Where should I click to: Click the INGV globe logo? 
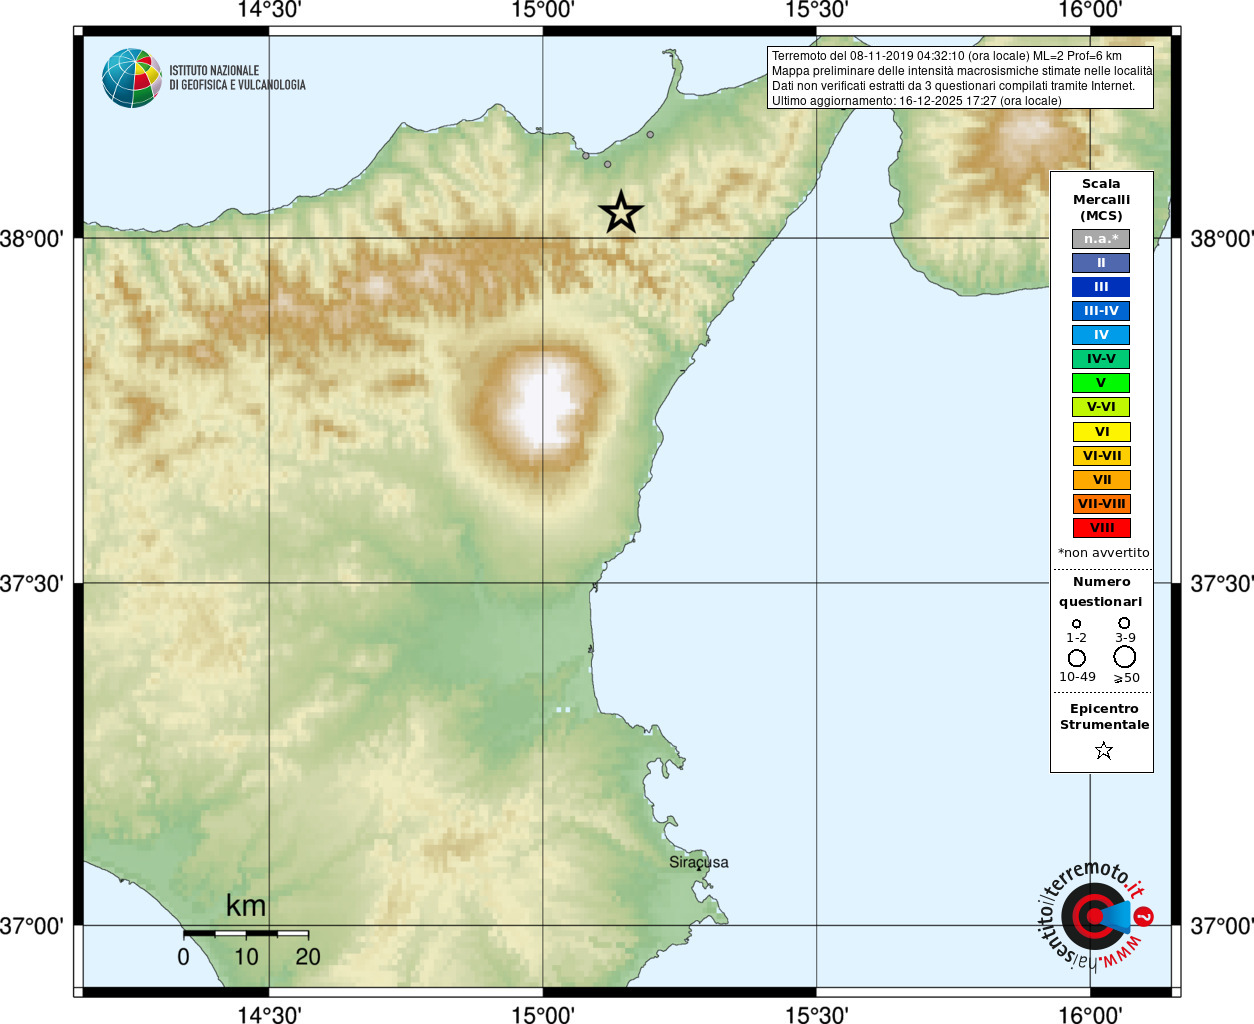tap(132, 78)
